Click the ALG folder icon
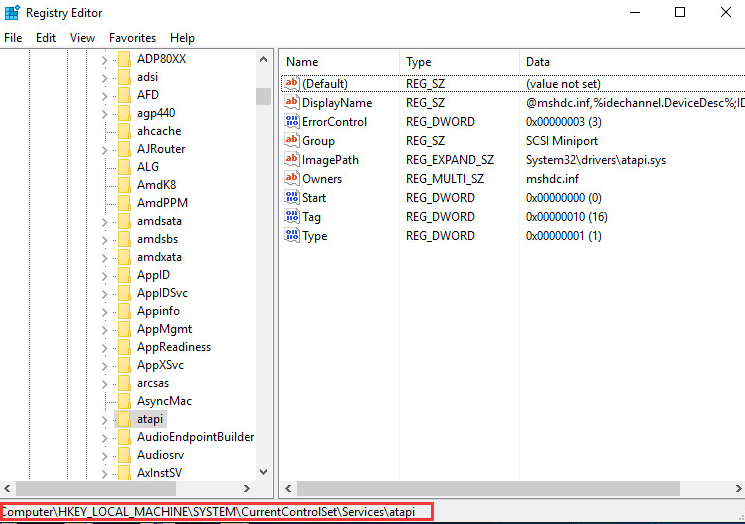745x524 pixels. (124, 167)
